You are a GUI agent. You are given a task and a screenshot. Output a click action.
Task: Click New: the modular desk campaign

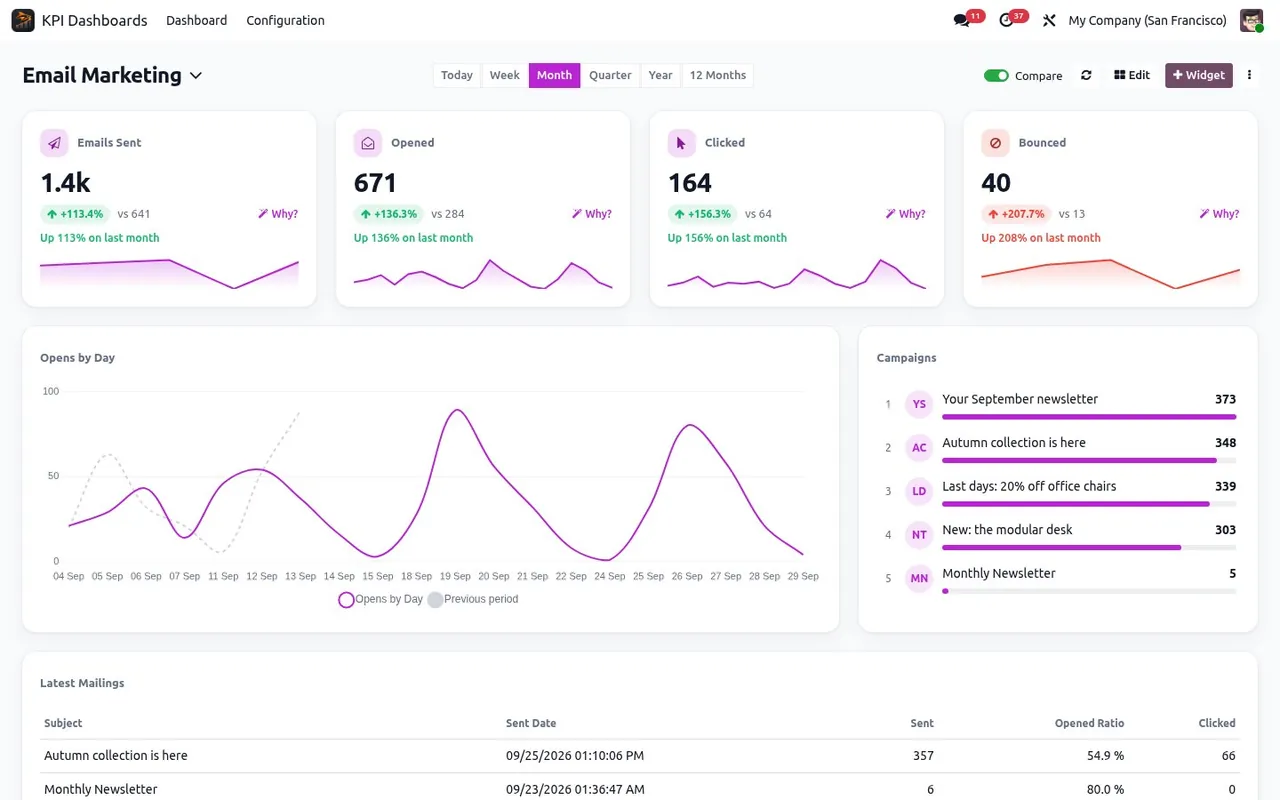(1007, 530)
